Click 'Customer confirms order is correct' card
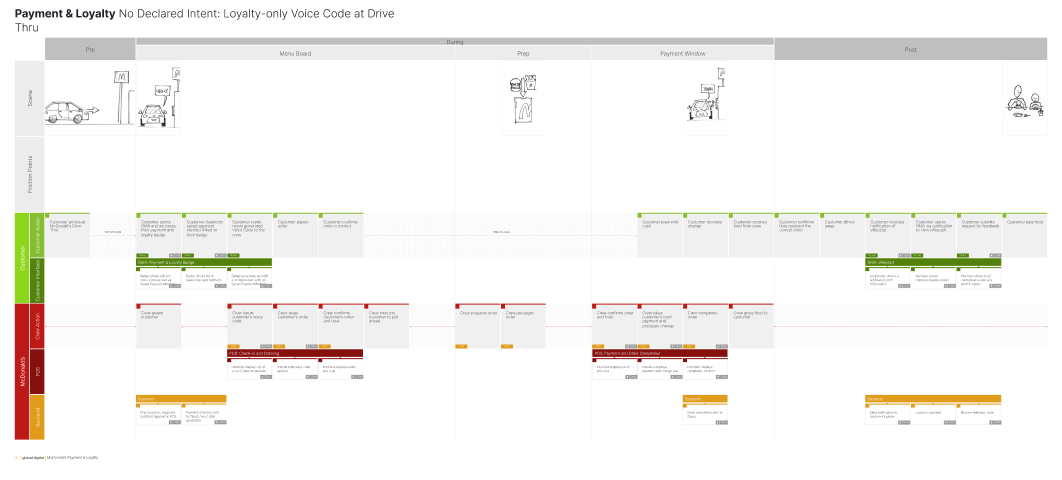Viewport: 1062px width, 480px height. (x=341, y=235)
